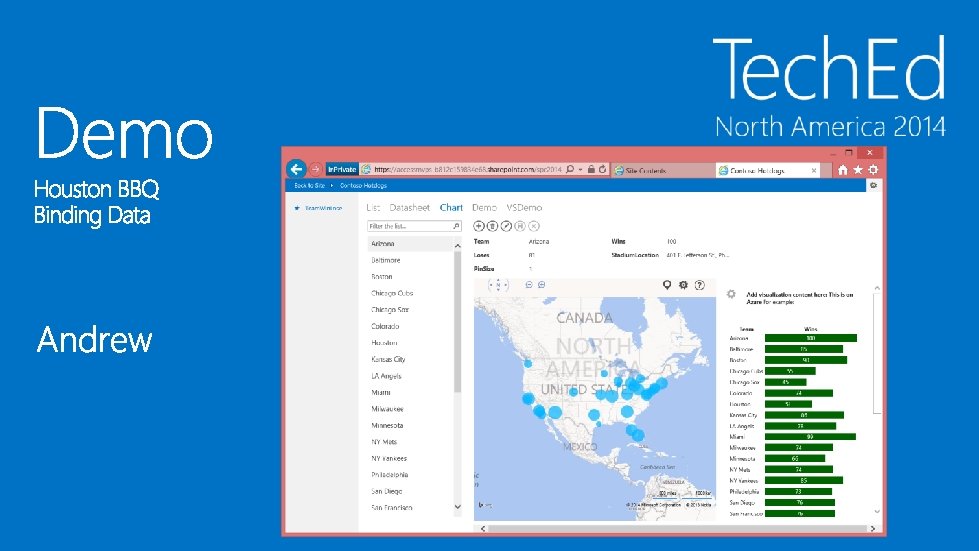
Task: Select Kansas City in the team list
Action: click(x=411, y=359)
